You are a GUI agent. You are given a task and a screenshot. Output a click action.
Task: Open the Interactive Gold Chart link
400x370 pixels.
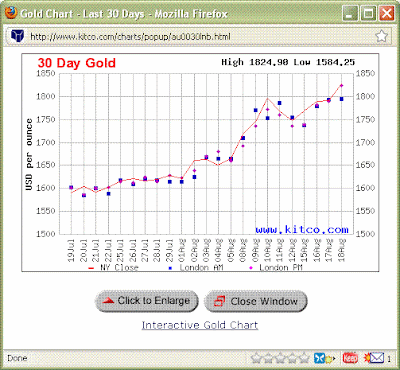tap(200, 325)
